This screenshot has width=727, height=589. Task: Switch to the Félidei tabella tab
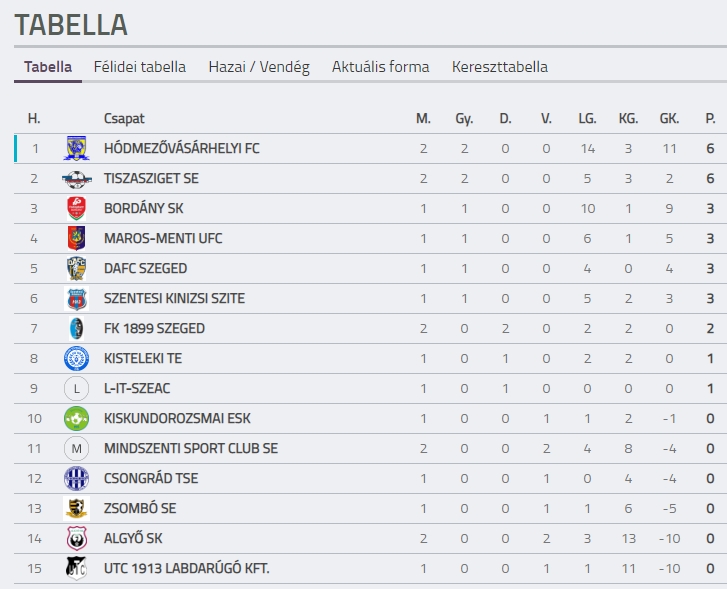tap(140, 67)
